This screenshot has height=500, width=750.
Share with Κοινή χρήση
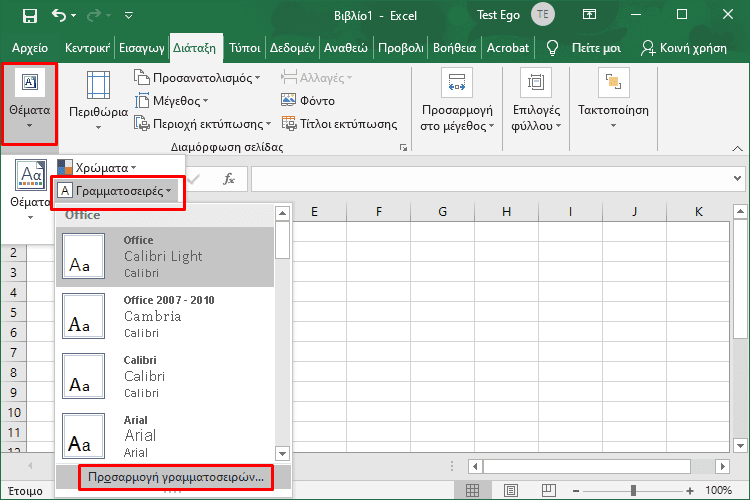pos(684,48)
